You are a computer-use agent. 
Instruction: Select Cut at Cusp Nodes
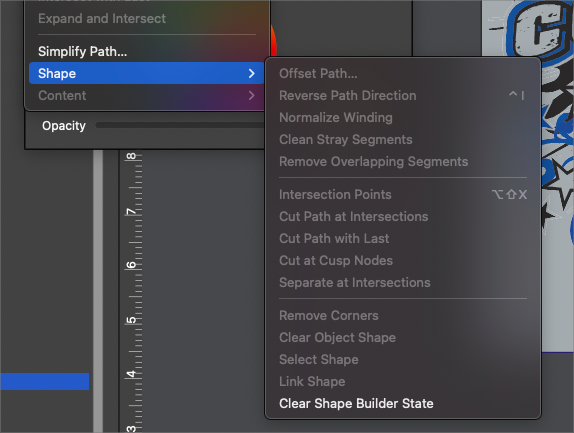point(336,260)
